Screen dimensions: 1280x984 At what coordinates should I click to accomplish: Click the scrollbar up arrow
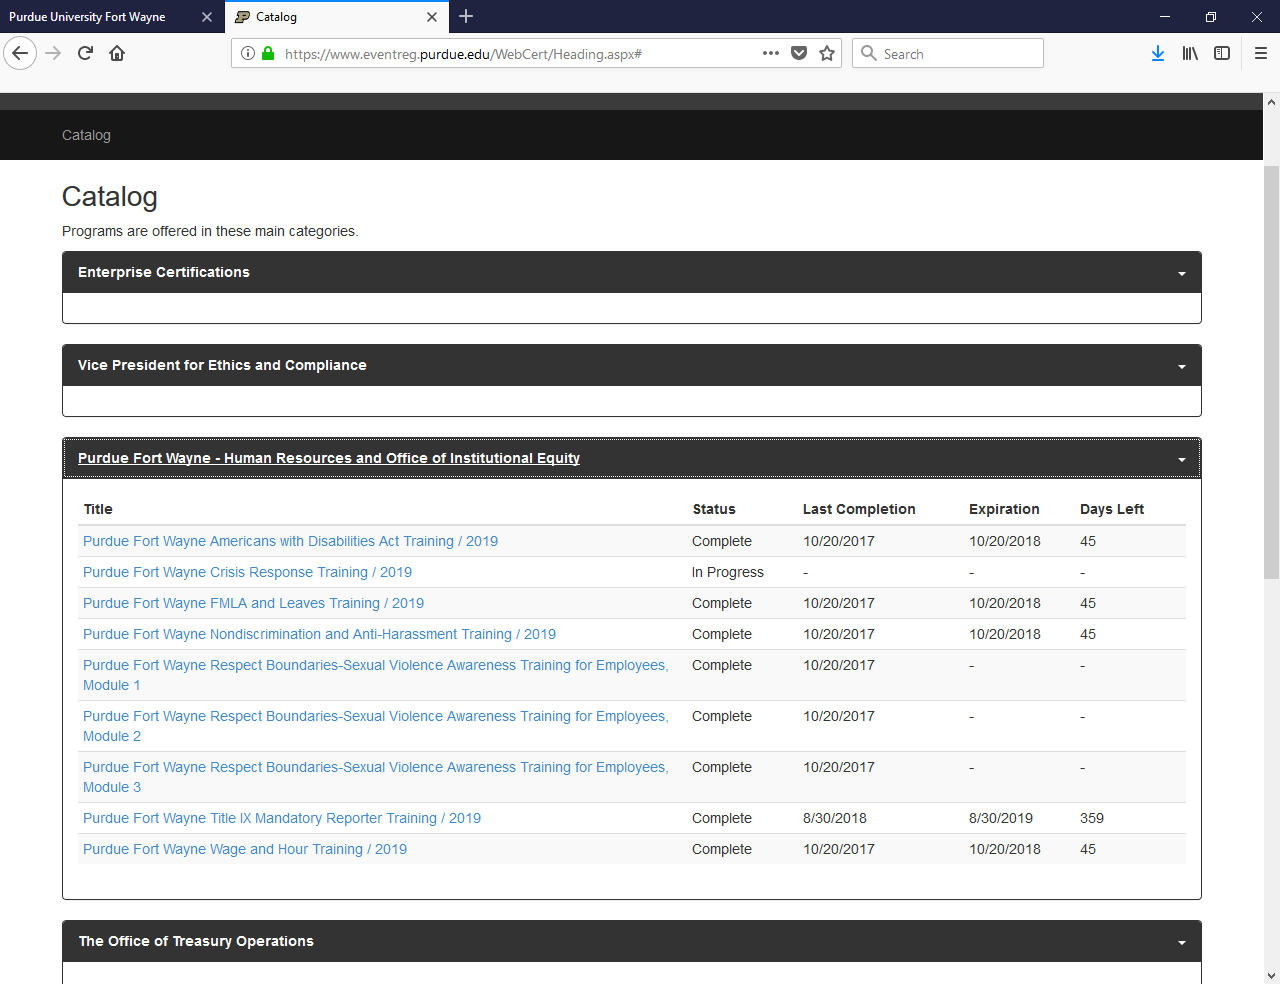(1271, 101)
